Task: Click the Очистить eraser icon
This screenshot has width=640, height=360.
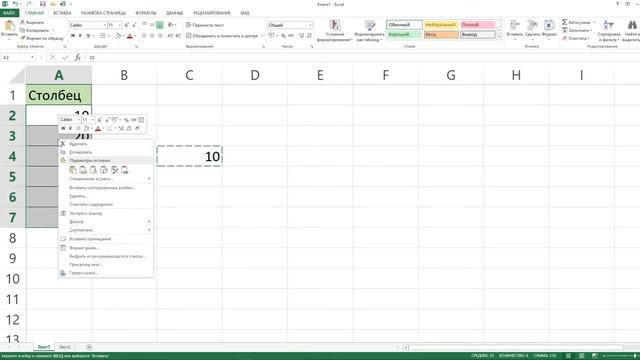Action: [x=564, y=38]
